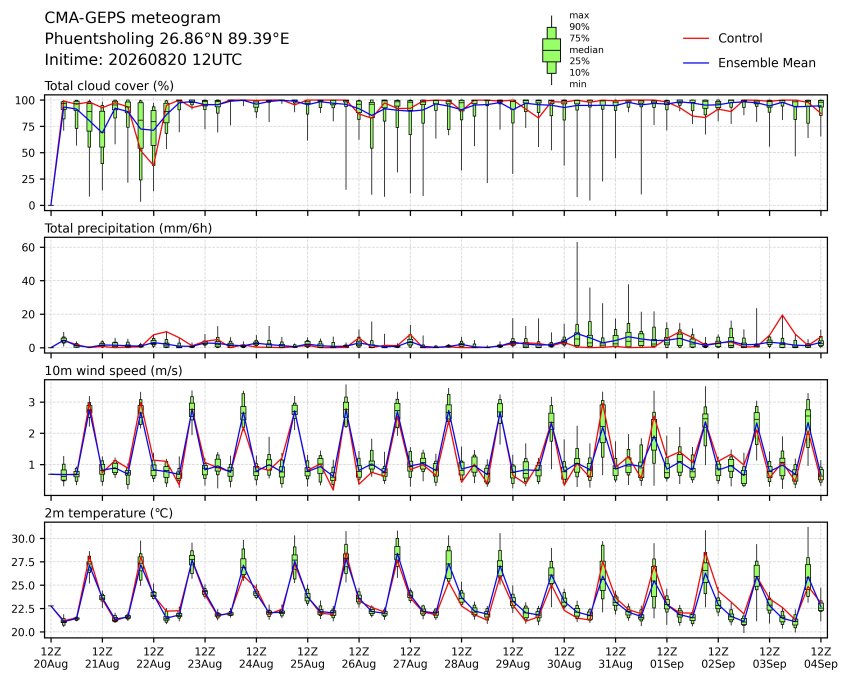Image resolution: width=849 pixels, height=681 pixels.
Task: Click the 2m temperature panel title
Action: [x=108, y=513]
